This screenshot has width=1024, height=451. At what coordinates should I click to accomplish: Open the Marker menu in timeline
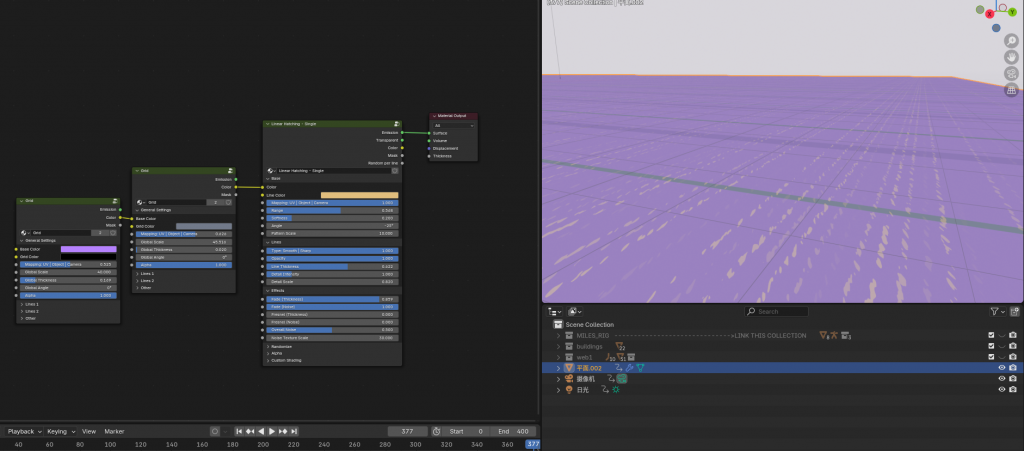pyautogui.click(x=115, y=431)
